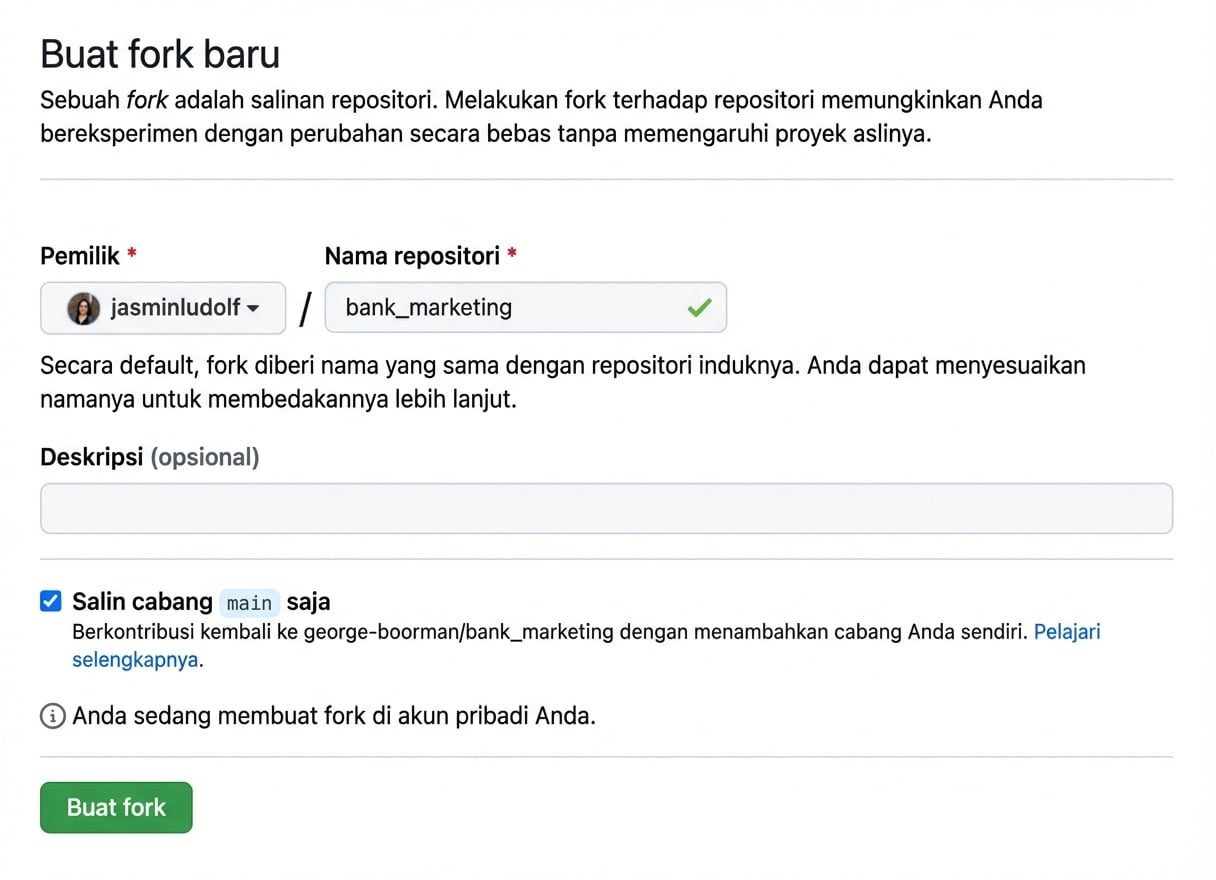The width and height of the screenshot is (1216, 880).
Task: Click the Nama repositori field label
Action: (x=421, y=256)
